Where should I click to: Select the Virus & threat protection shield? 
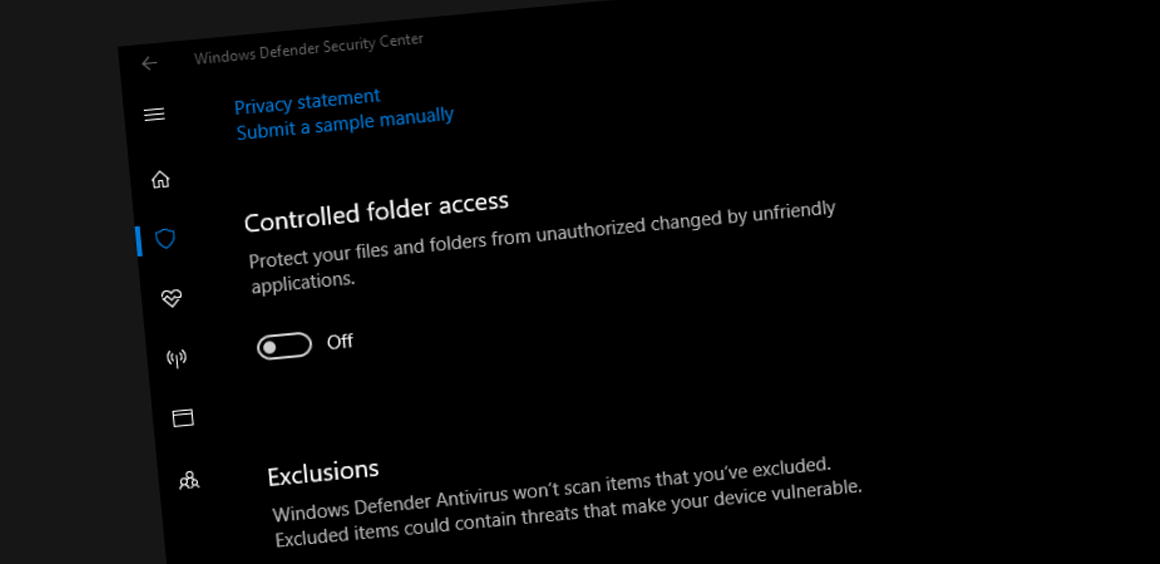coord(165,239)
